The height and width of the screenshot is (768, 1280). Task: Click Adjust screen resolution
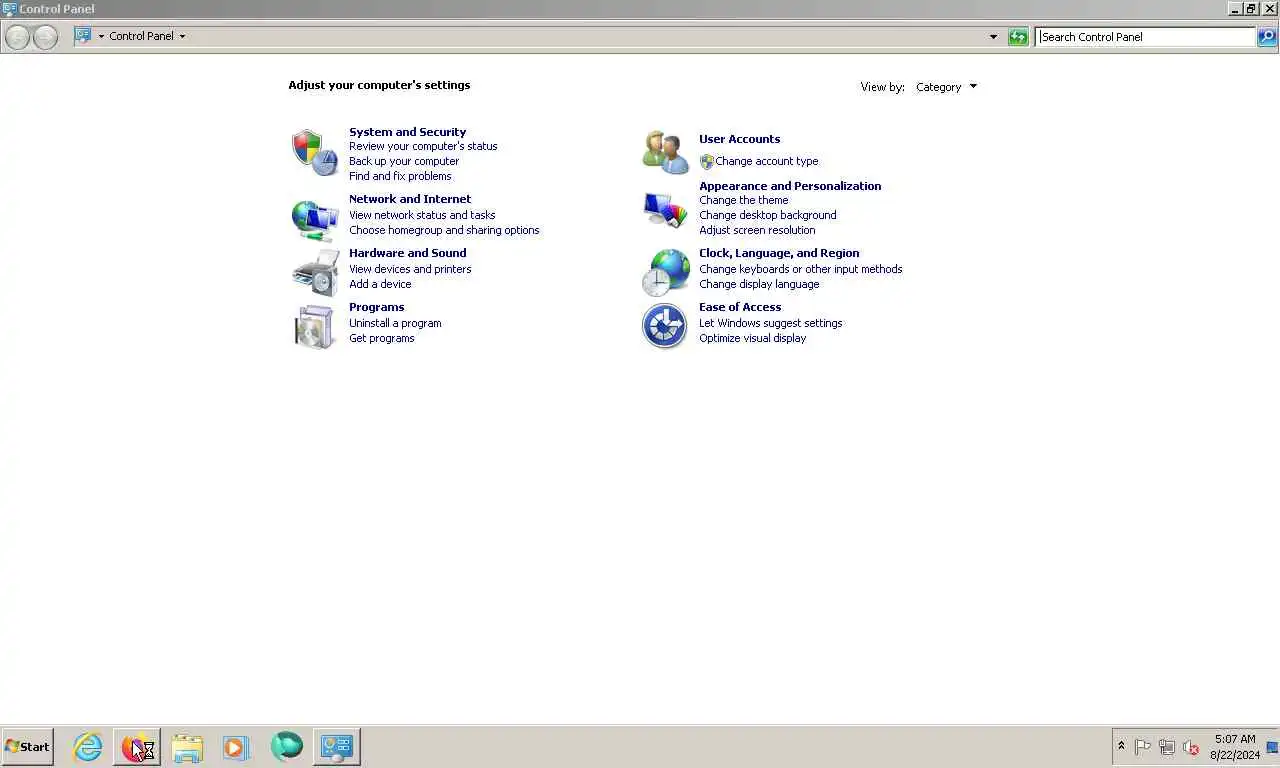(757, 230)
